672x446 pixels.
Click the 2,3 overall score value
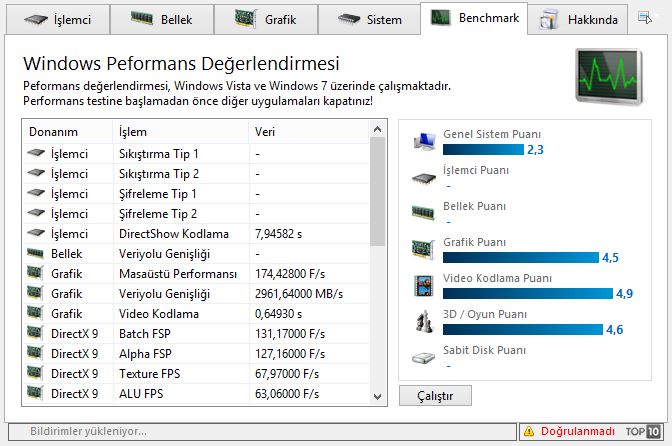coord(535,150)
